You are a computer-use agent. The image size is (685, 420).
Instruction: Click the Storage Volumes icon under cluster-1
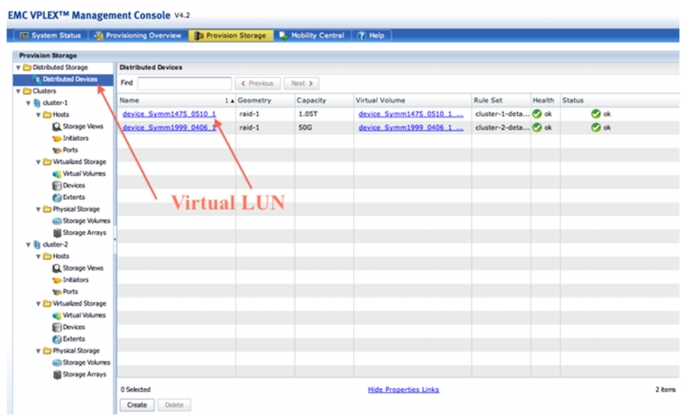(57, 221)
